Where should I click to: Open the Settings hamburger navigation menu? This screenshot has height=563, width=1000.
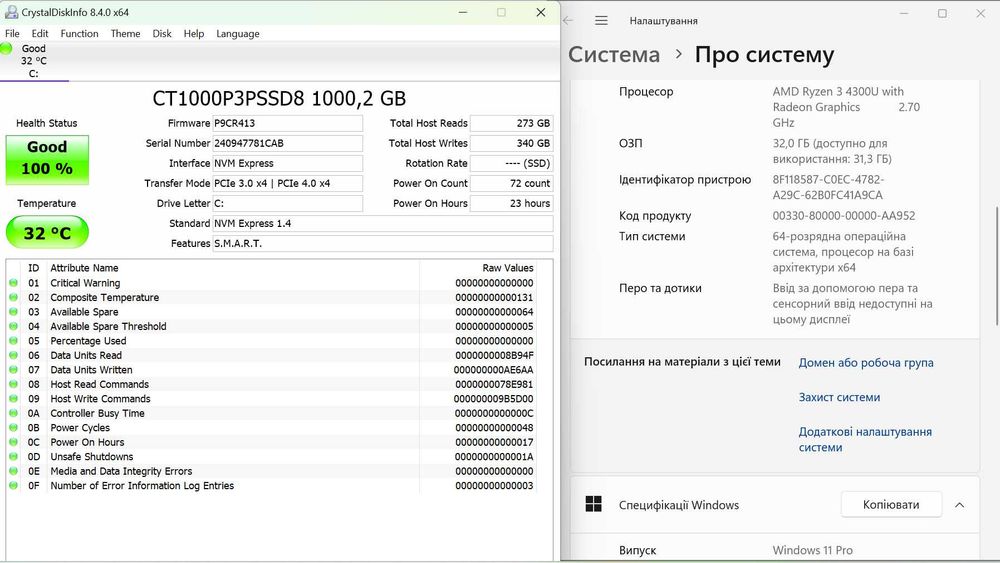tap(601, 20)
